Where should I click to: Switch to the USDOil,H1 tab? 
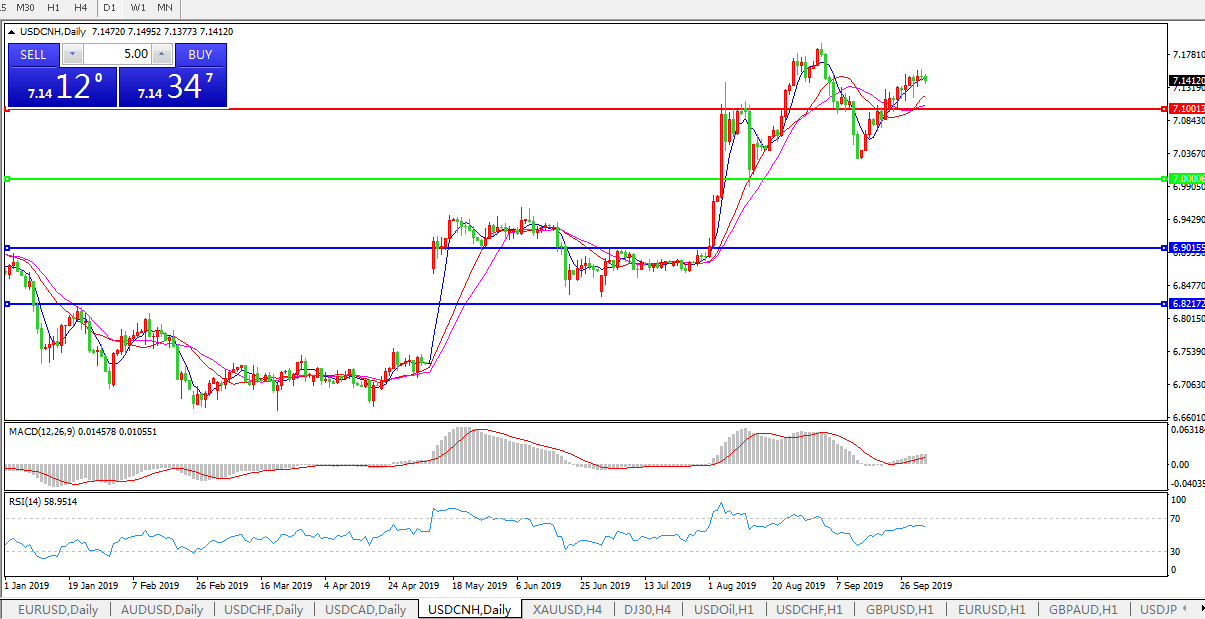[726, 609]
